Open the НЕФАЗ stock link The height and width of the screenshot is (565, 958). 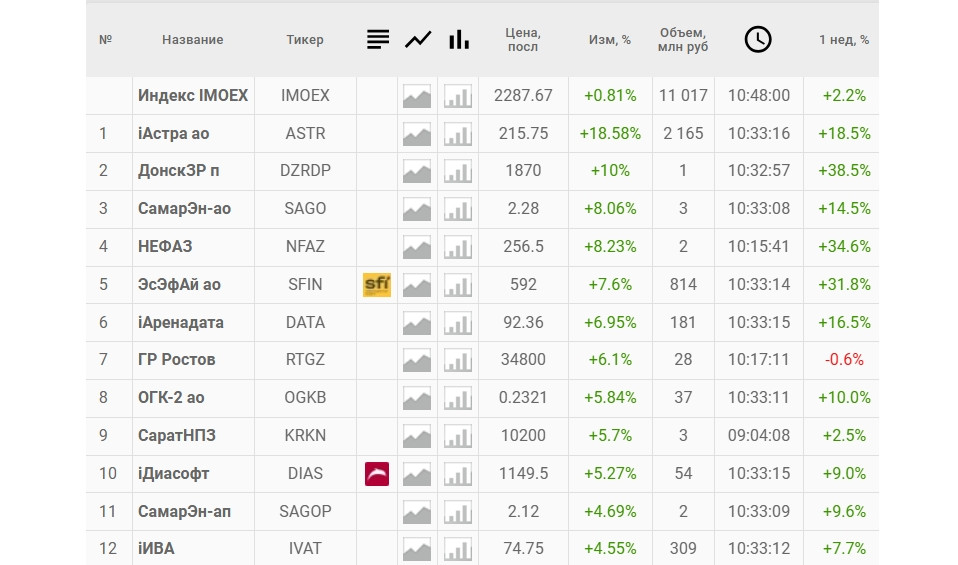165,246
